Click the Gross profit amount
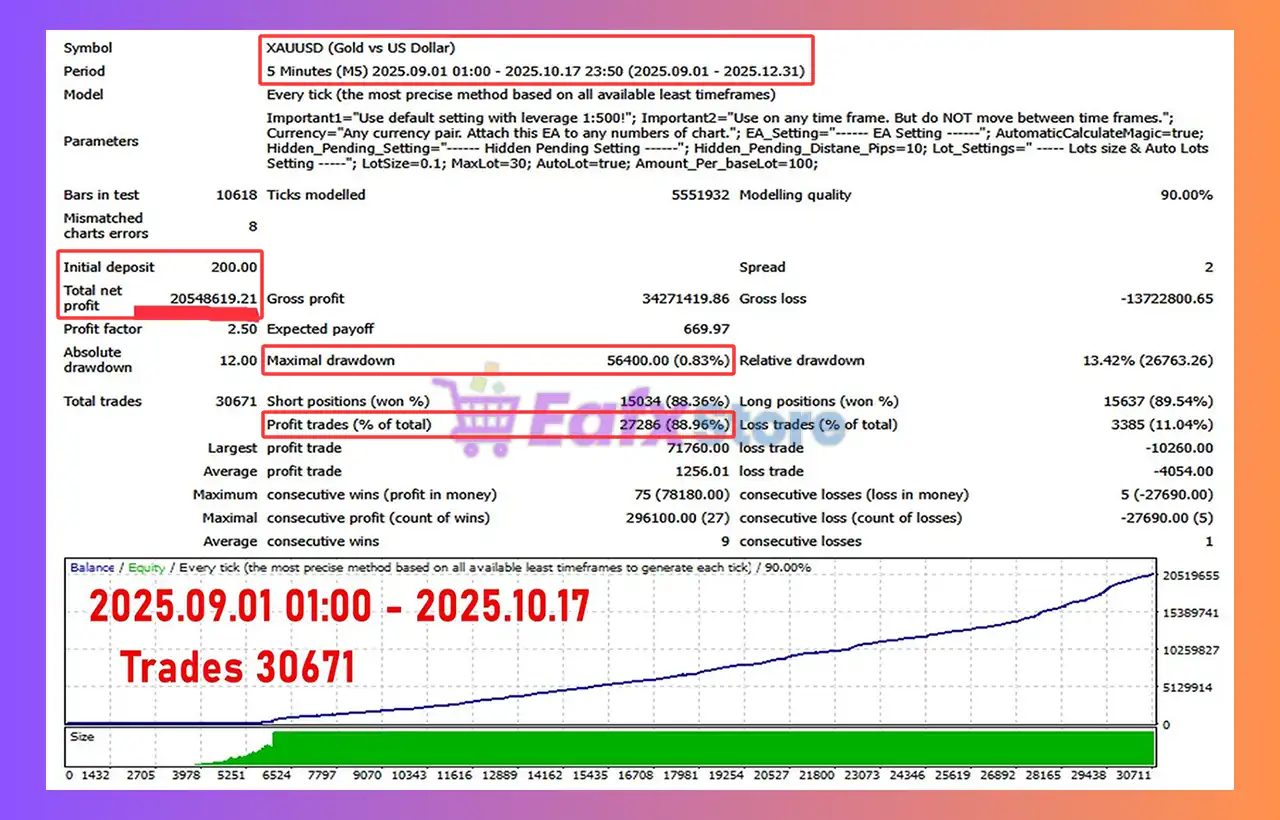This screenshot has width=1280, height=820. click(685, 298)
